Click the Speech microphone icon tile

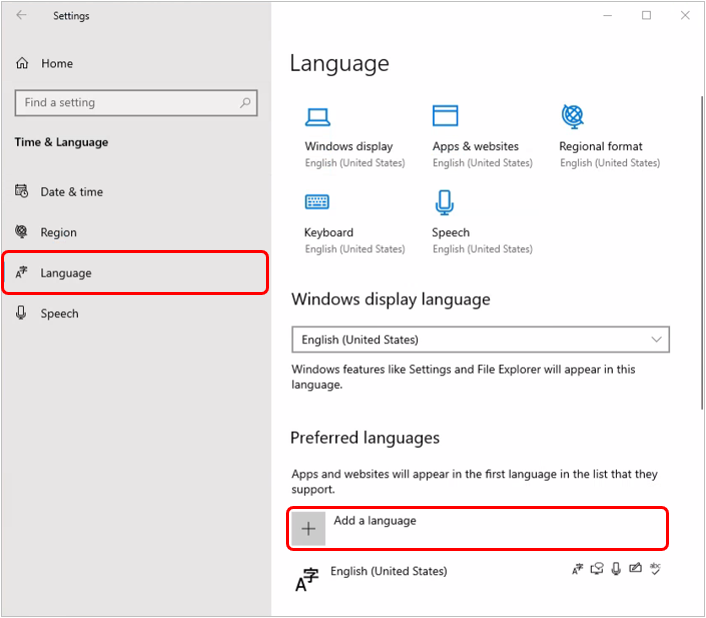[x=444, y=202]
